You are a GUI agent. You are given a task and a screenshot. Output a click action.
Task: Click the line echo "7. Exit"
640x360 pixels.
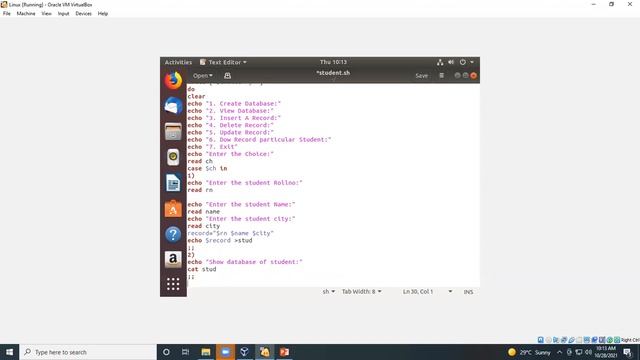click(x=212, y=147)
